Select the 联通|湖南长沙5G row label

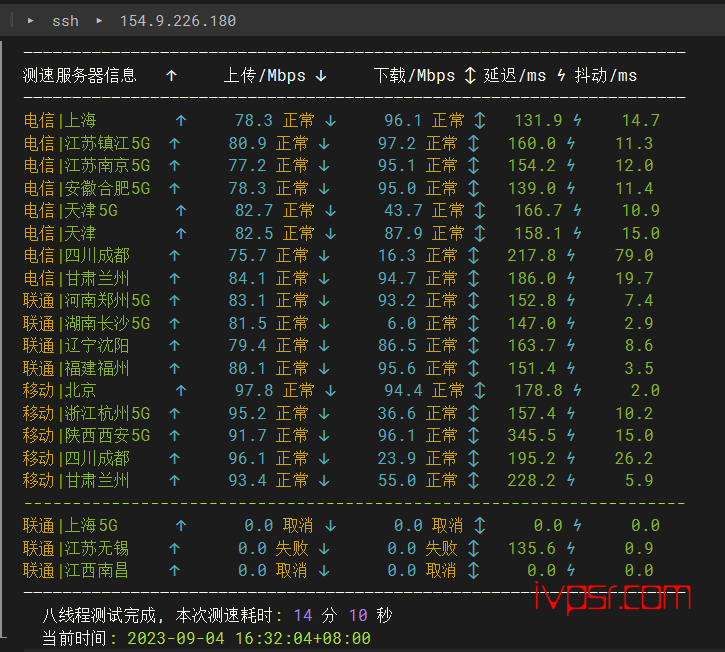[86, 323]
